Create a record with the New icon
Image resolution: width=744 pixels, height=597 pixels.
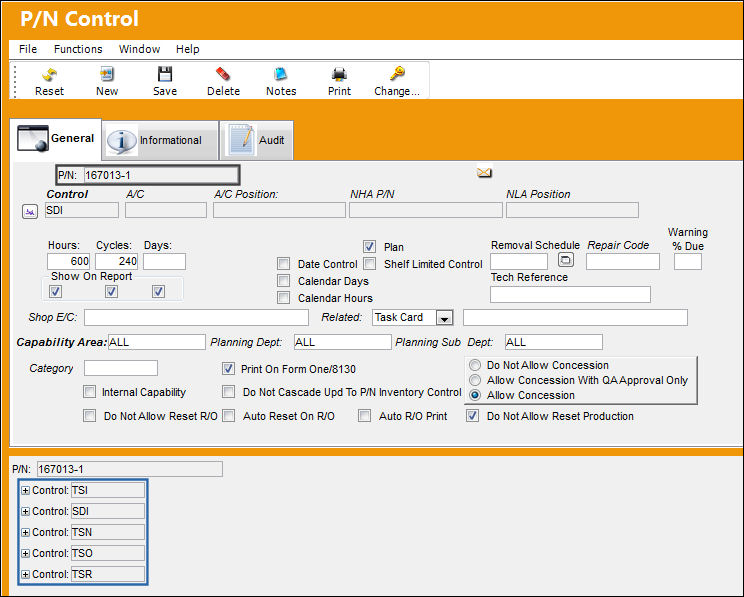pos(107,74)
